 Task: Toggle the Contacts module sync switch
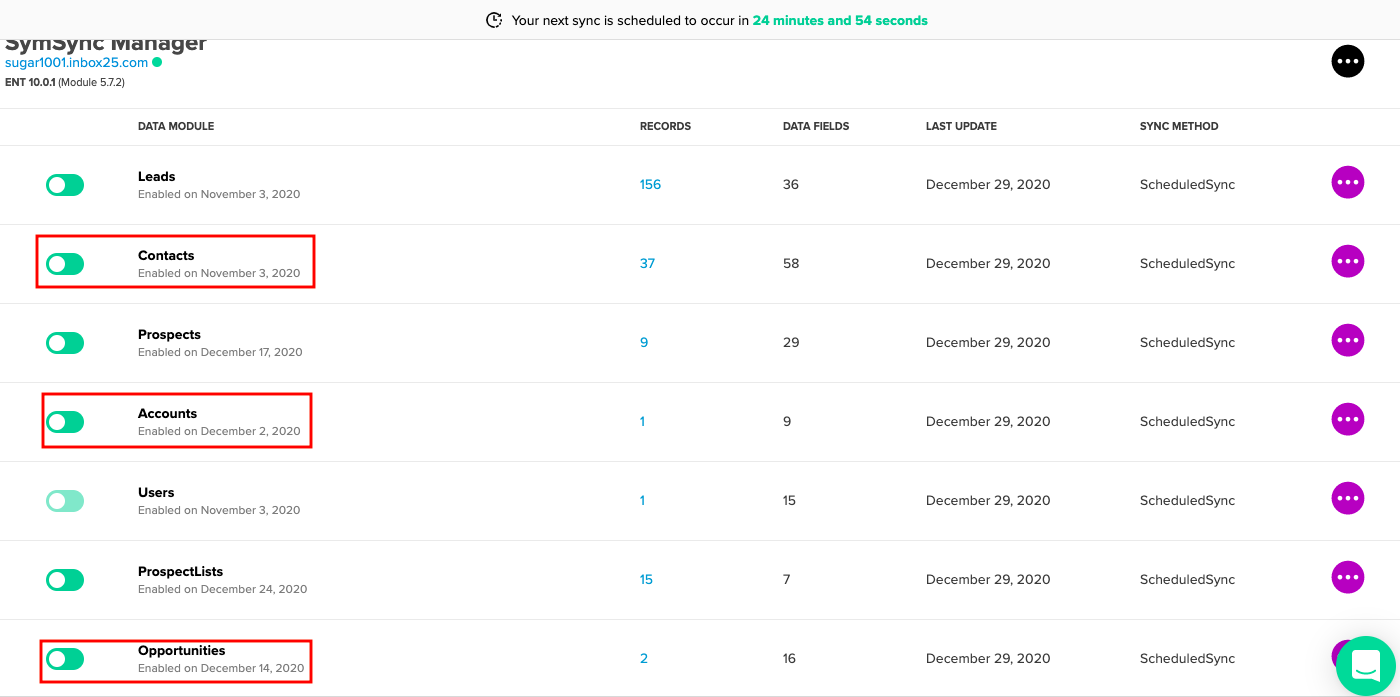click(65, 264)
